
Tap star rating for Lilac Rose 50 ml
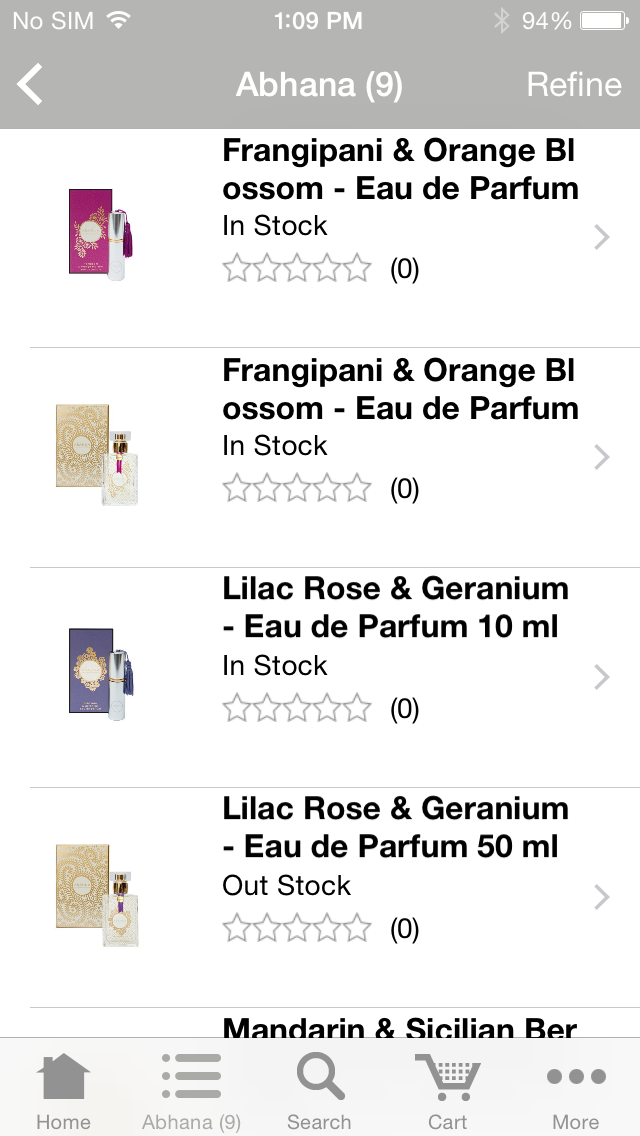click(x=297, y=929)
